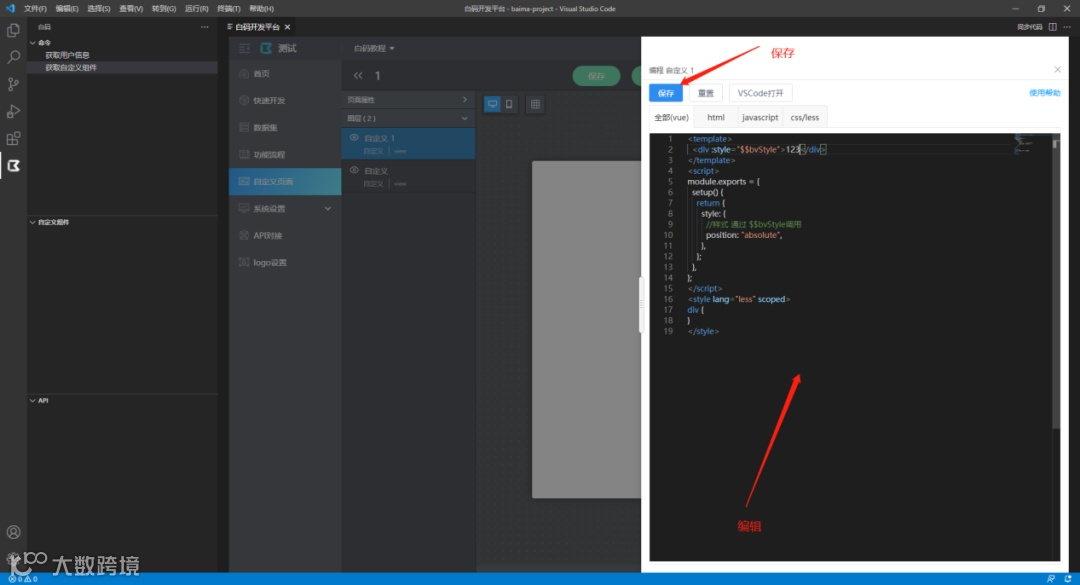
Task: Toggle visibility of second 自定义 layer
Action: (x=354, y=170)
